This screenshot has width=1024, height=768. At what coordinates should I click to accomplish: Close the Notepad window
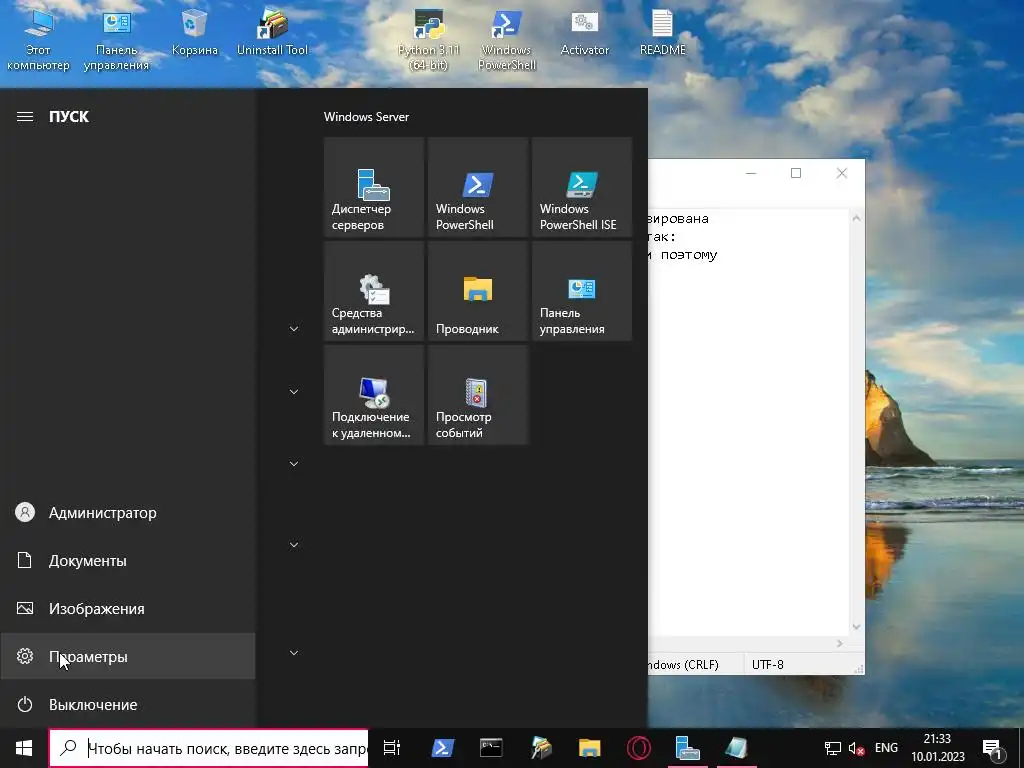[x=842, y=173]
